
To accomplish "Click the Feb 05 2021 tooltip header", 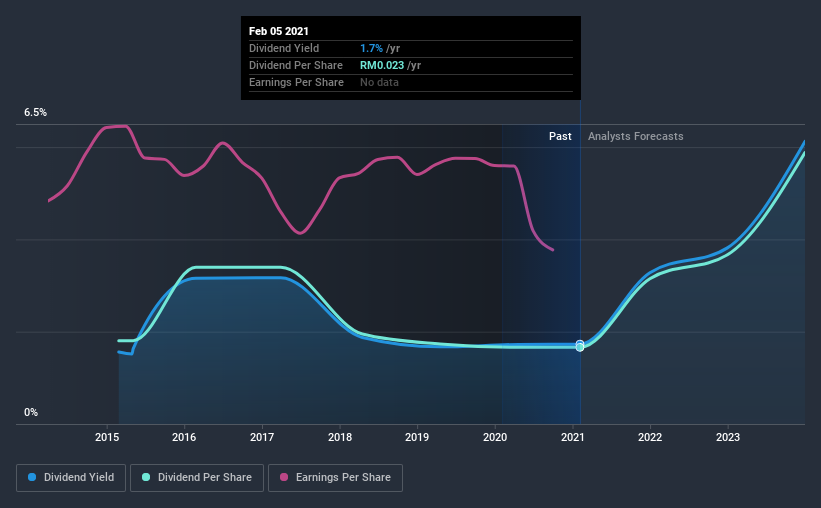I will (279, 31).
